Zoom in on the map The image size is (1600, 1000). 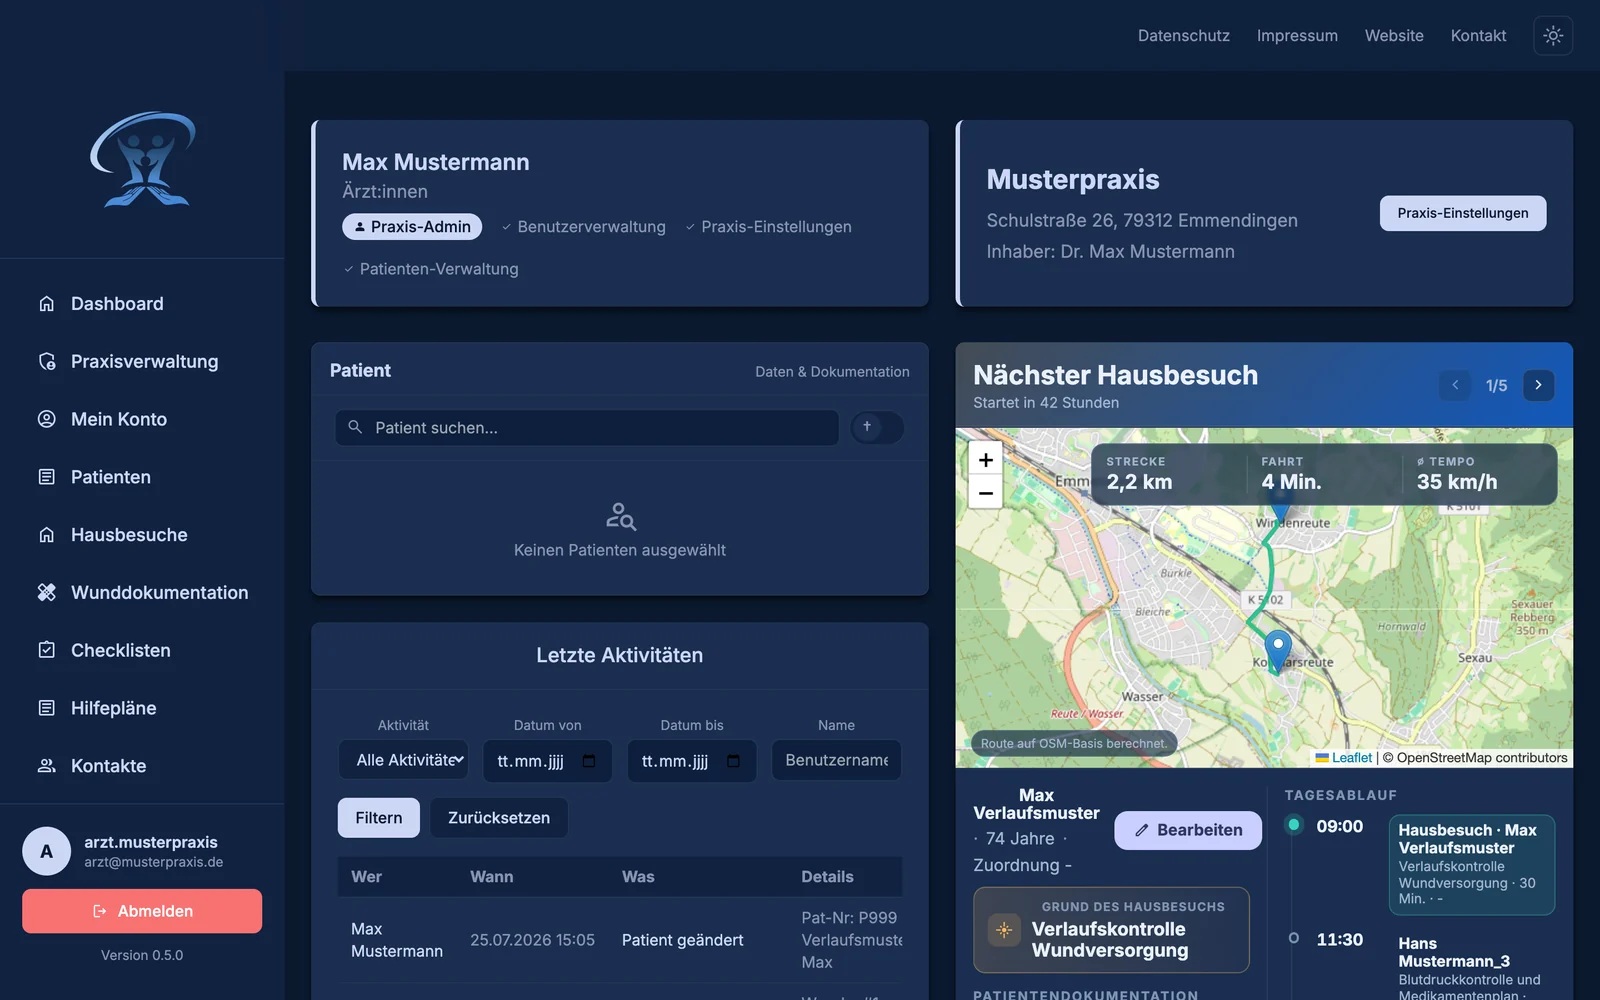tap(986, 459)
